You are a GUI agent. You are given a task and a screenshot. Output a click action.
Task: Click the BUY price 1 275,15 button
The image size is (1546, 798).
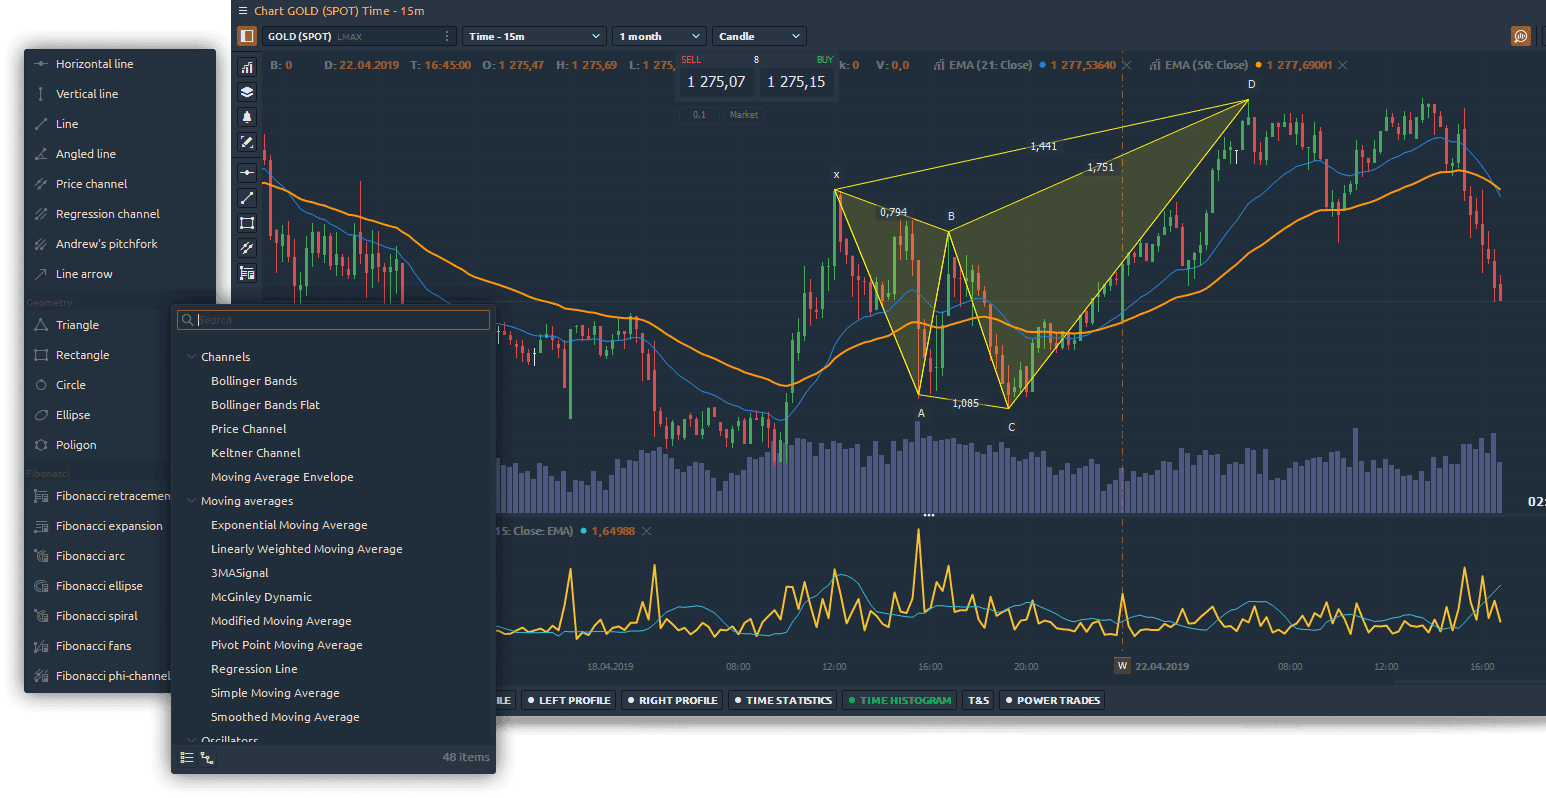coord(796,82)
